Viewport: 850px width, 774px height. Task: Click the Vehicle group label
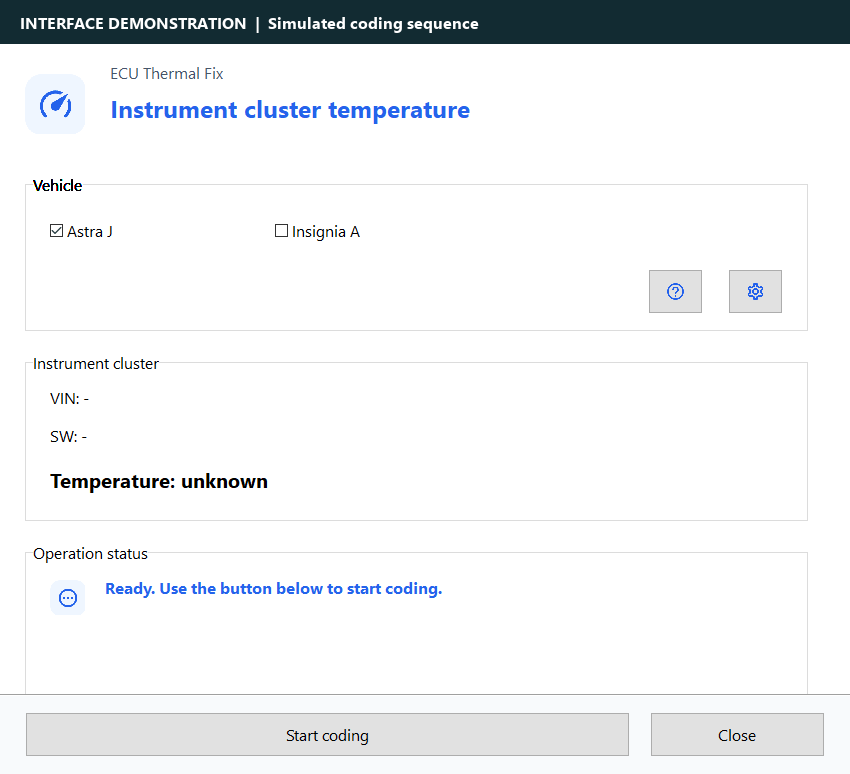(x=57, y=185)
